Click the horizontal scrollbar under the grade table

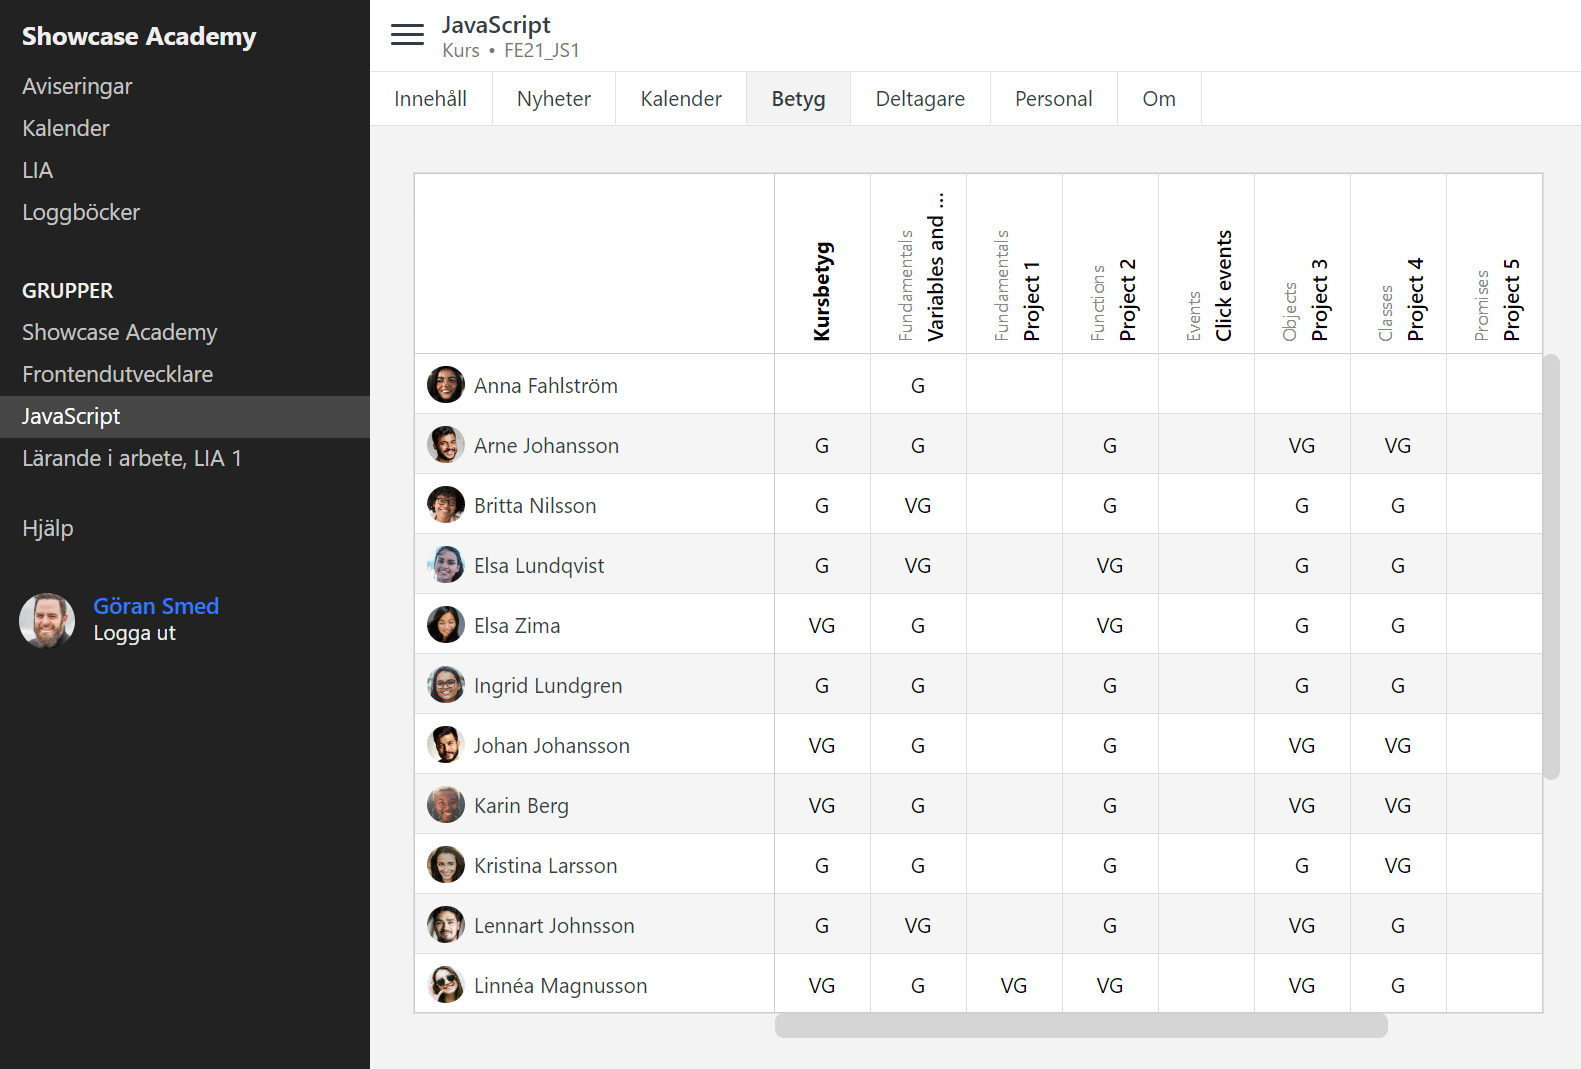click(1080, 1025)
